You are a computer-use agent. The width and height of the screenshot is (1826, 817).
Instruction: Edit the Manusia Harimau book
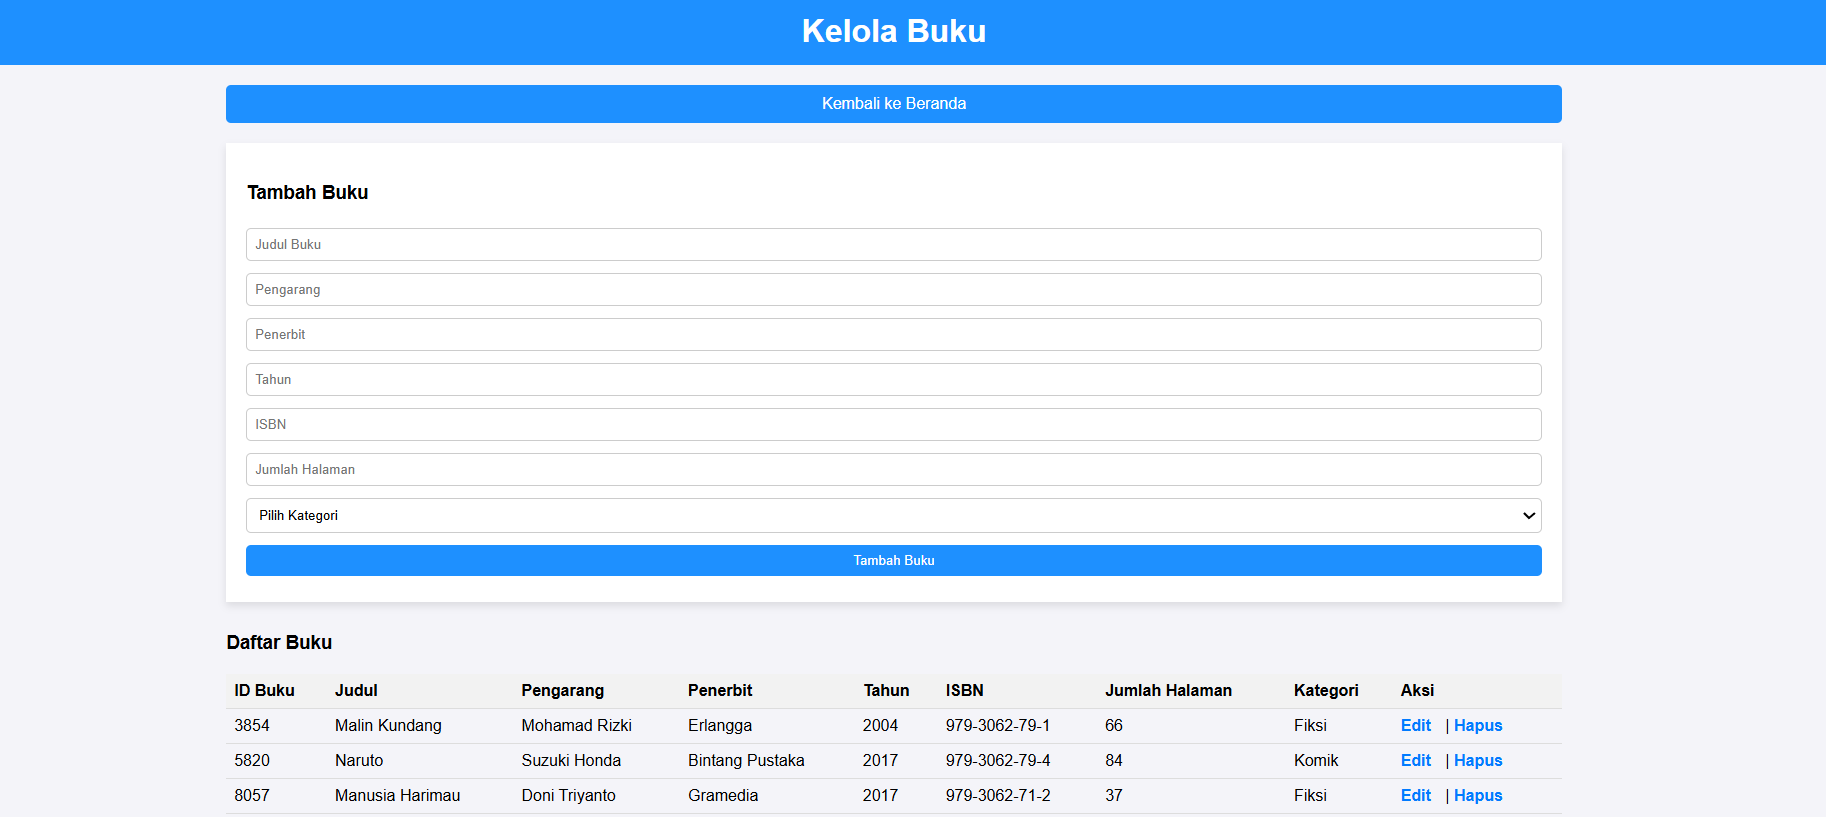1415,795
